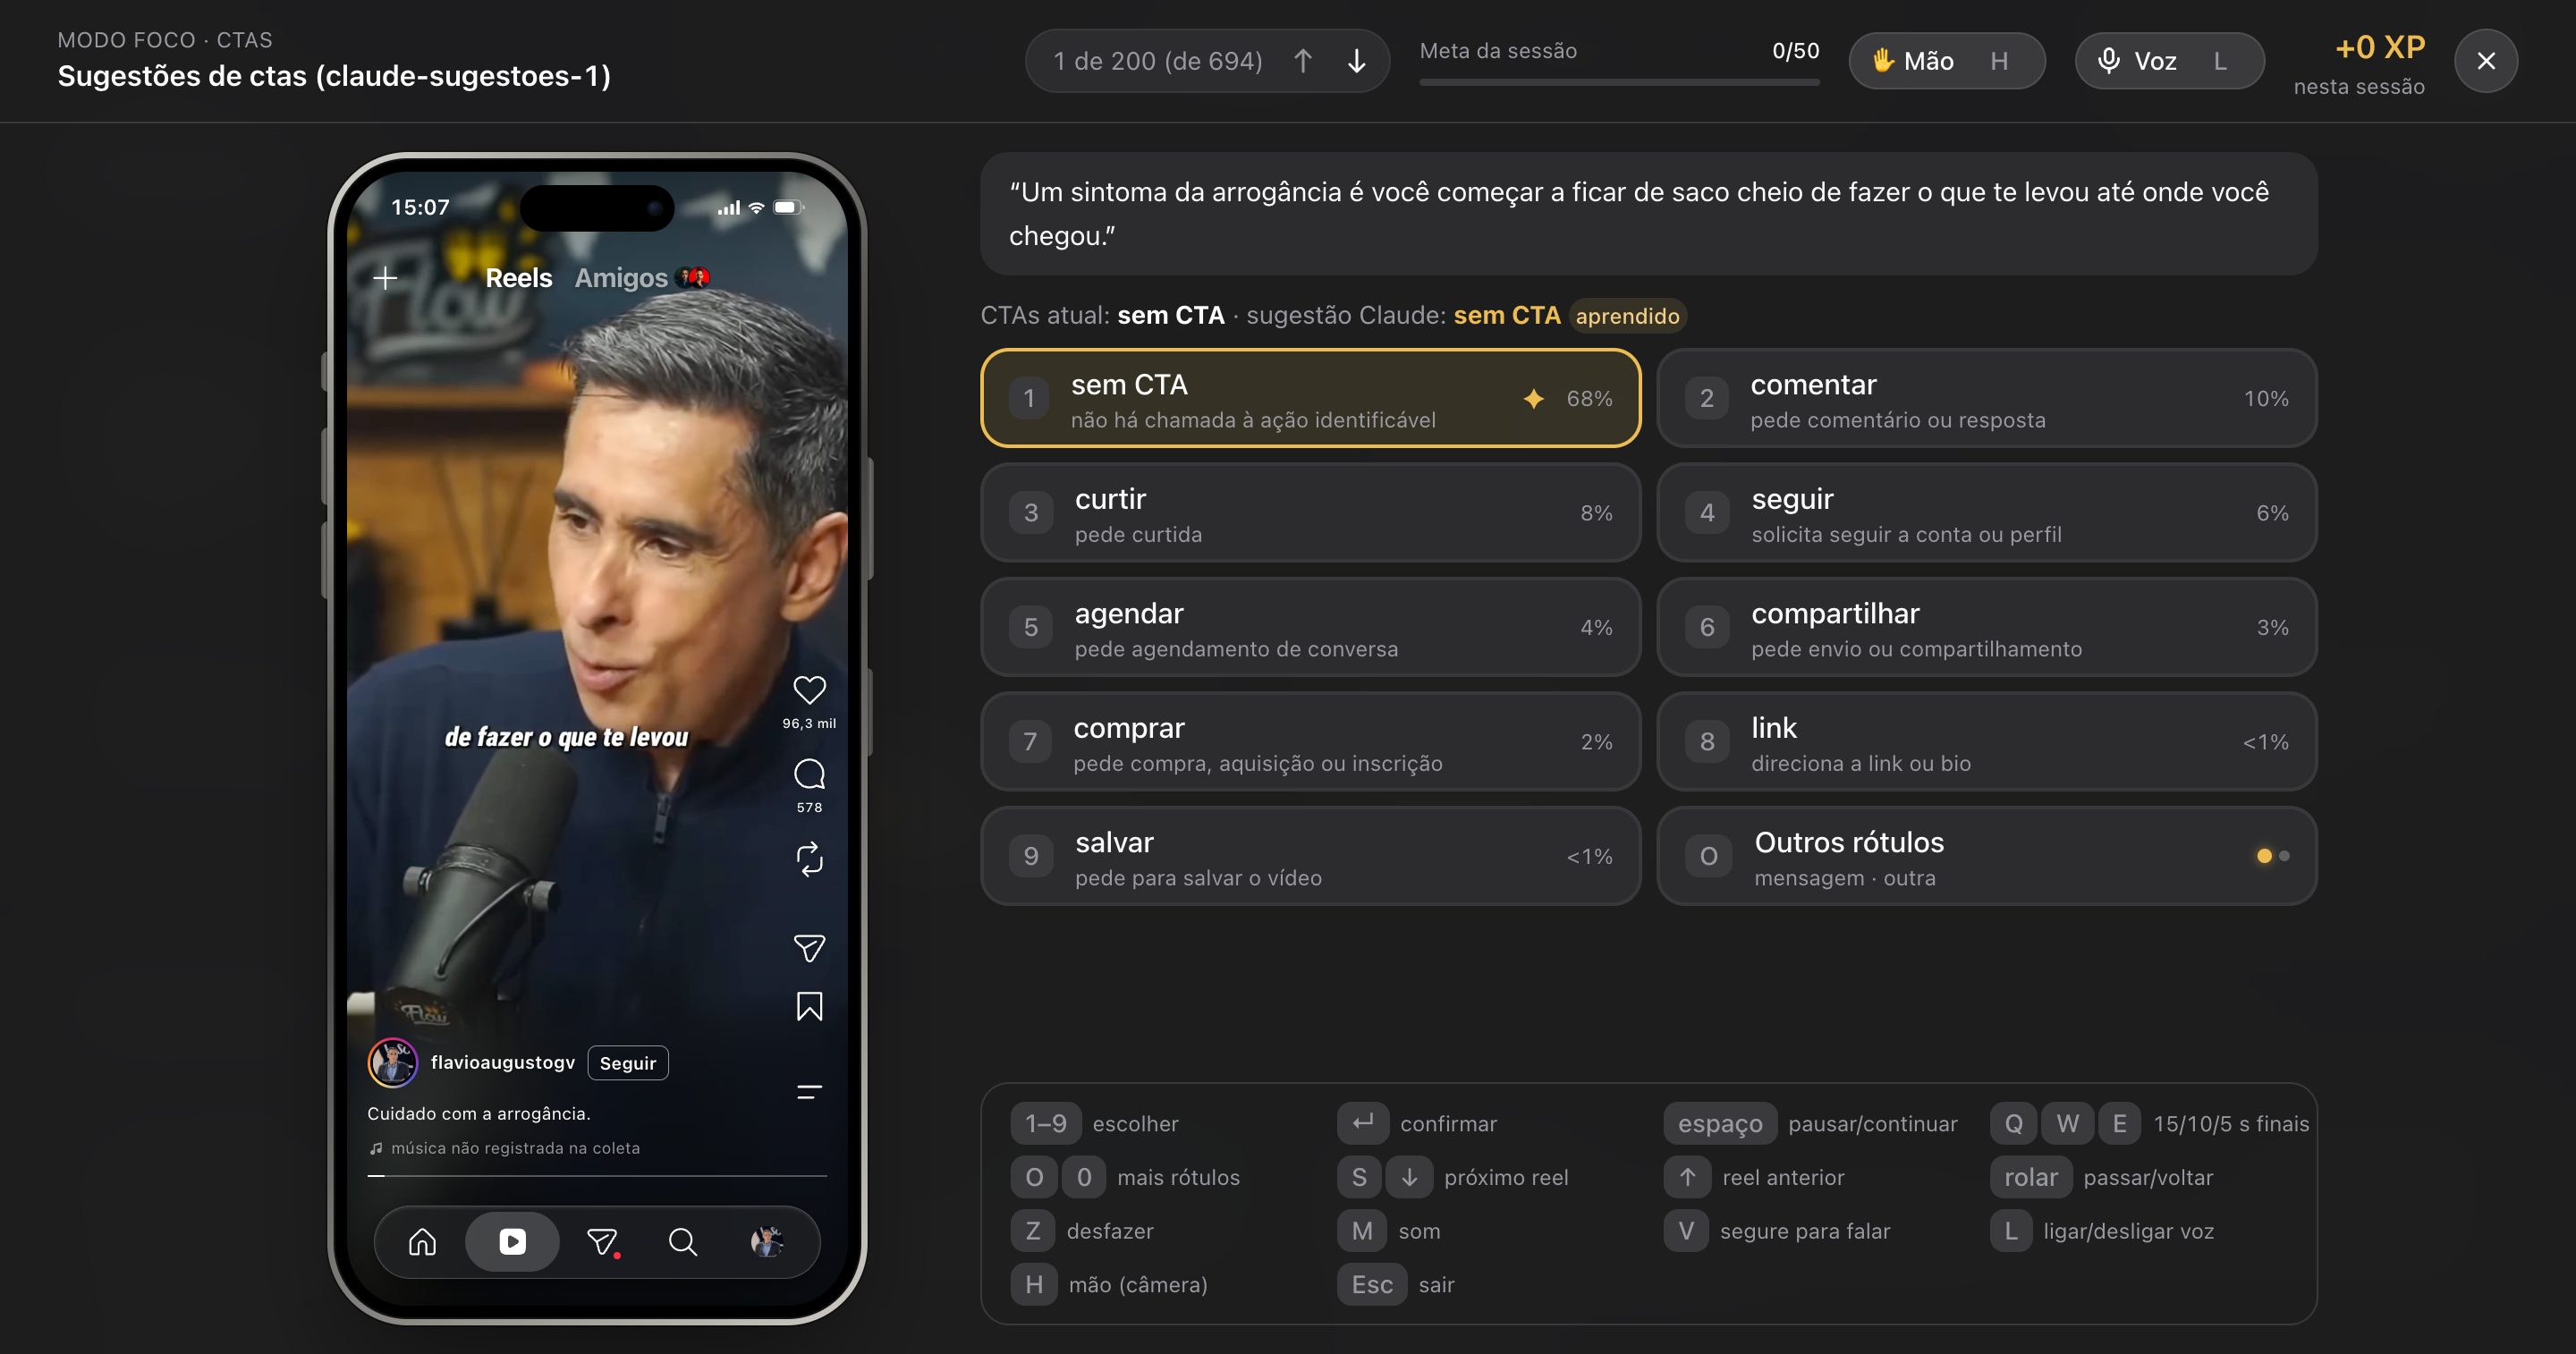Screen dimensions: 2576x1354
Task: Click the Seguir button next to flavioaugustogv
Action: point(628,1063)
